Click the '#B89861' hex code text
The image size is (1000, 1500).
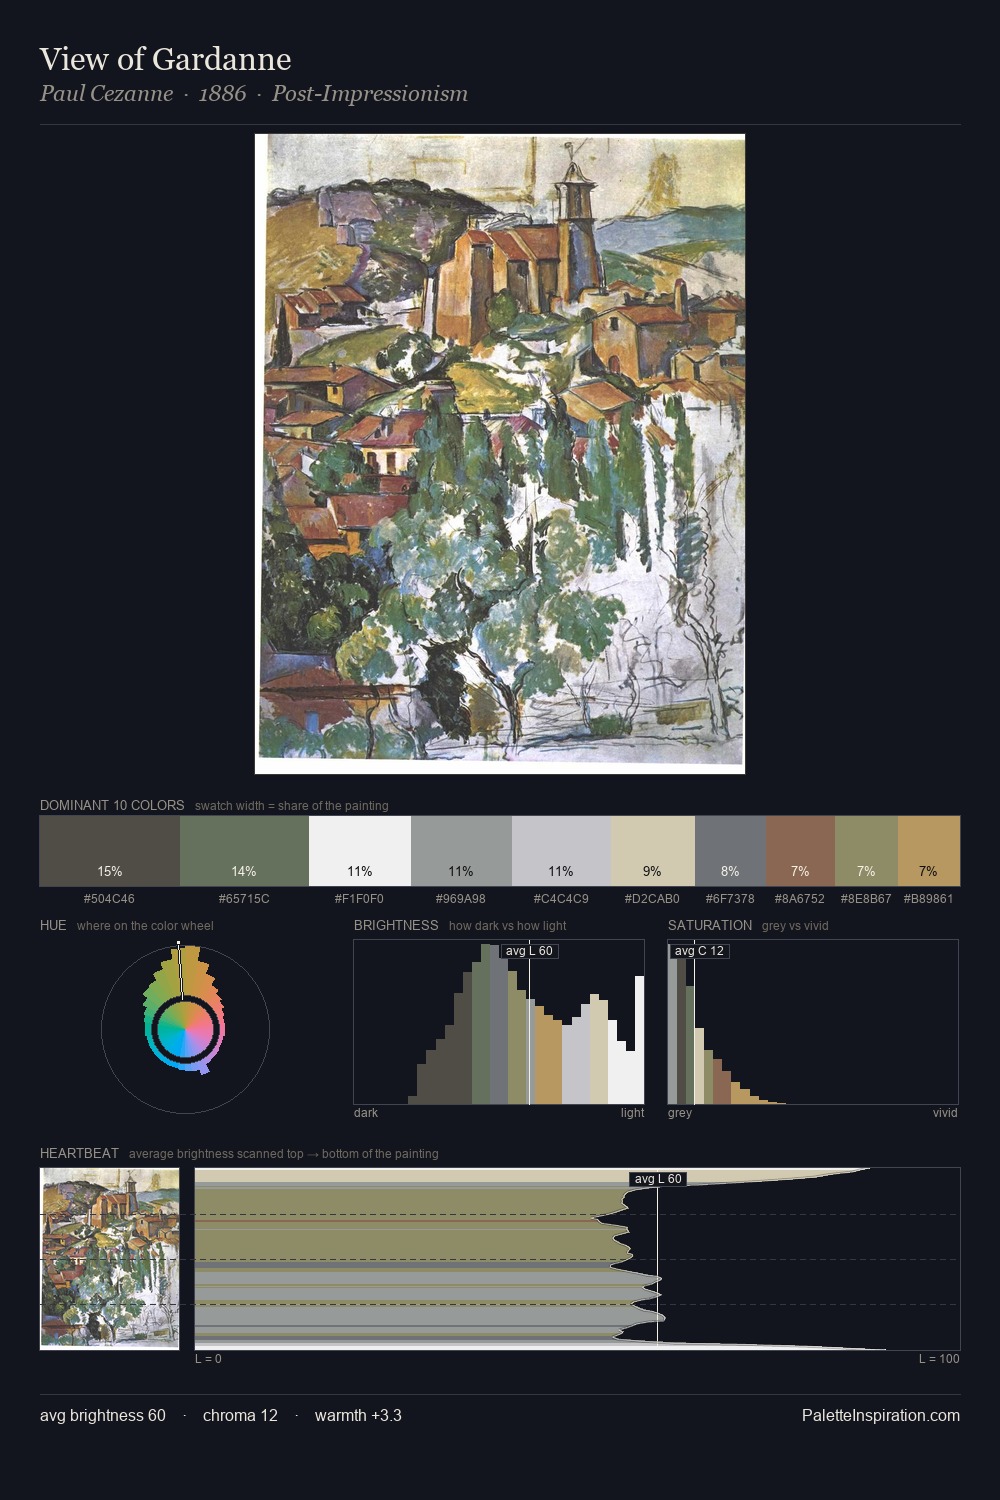point(928,899)
